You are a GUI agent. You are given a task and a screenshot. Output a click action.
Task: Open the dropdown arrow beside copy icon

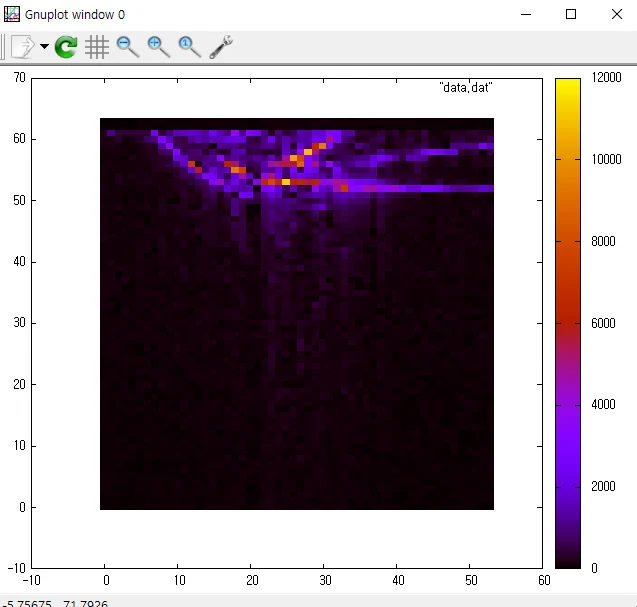point(44,46)
